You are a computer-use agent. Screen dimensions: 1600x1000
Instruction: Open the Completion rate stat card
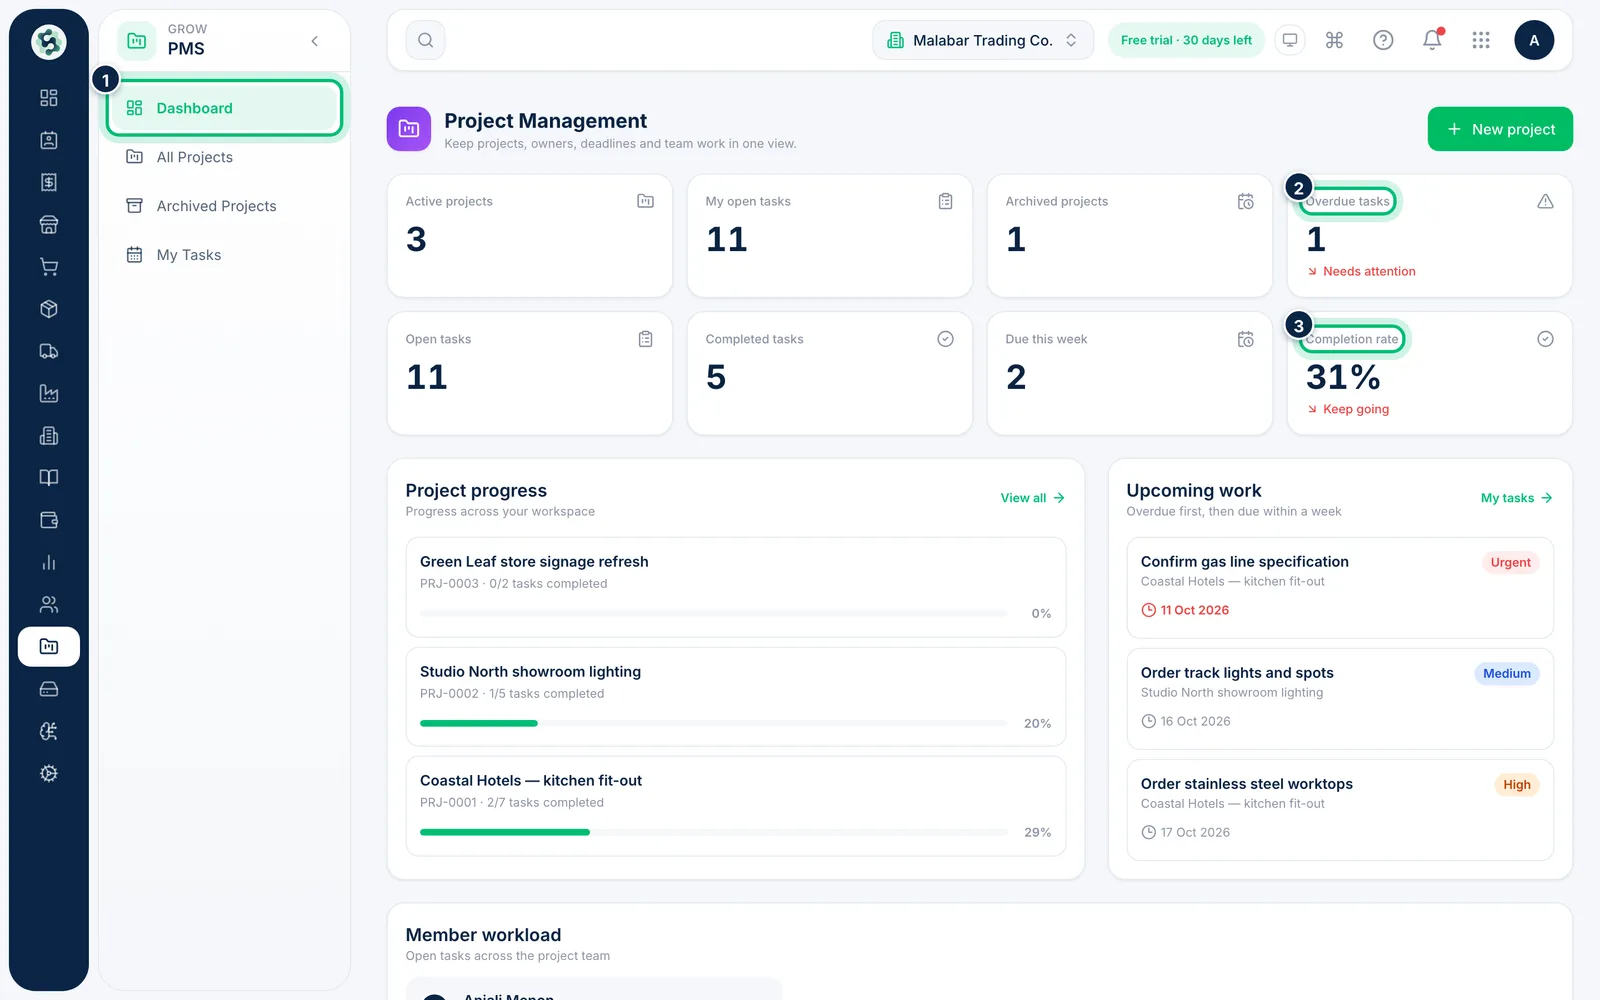1430,374
